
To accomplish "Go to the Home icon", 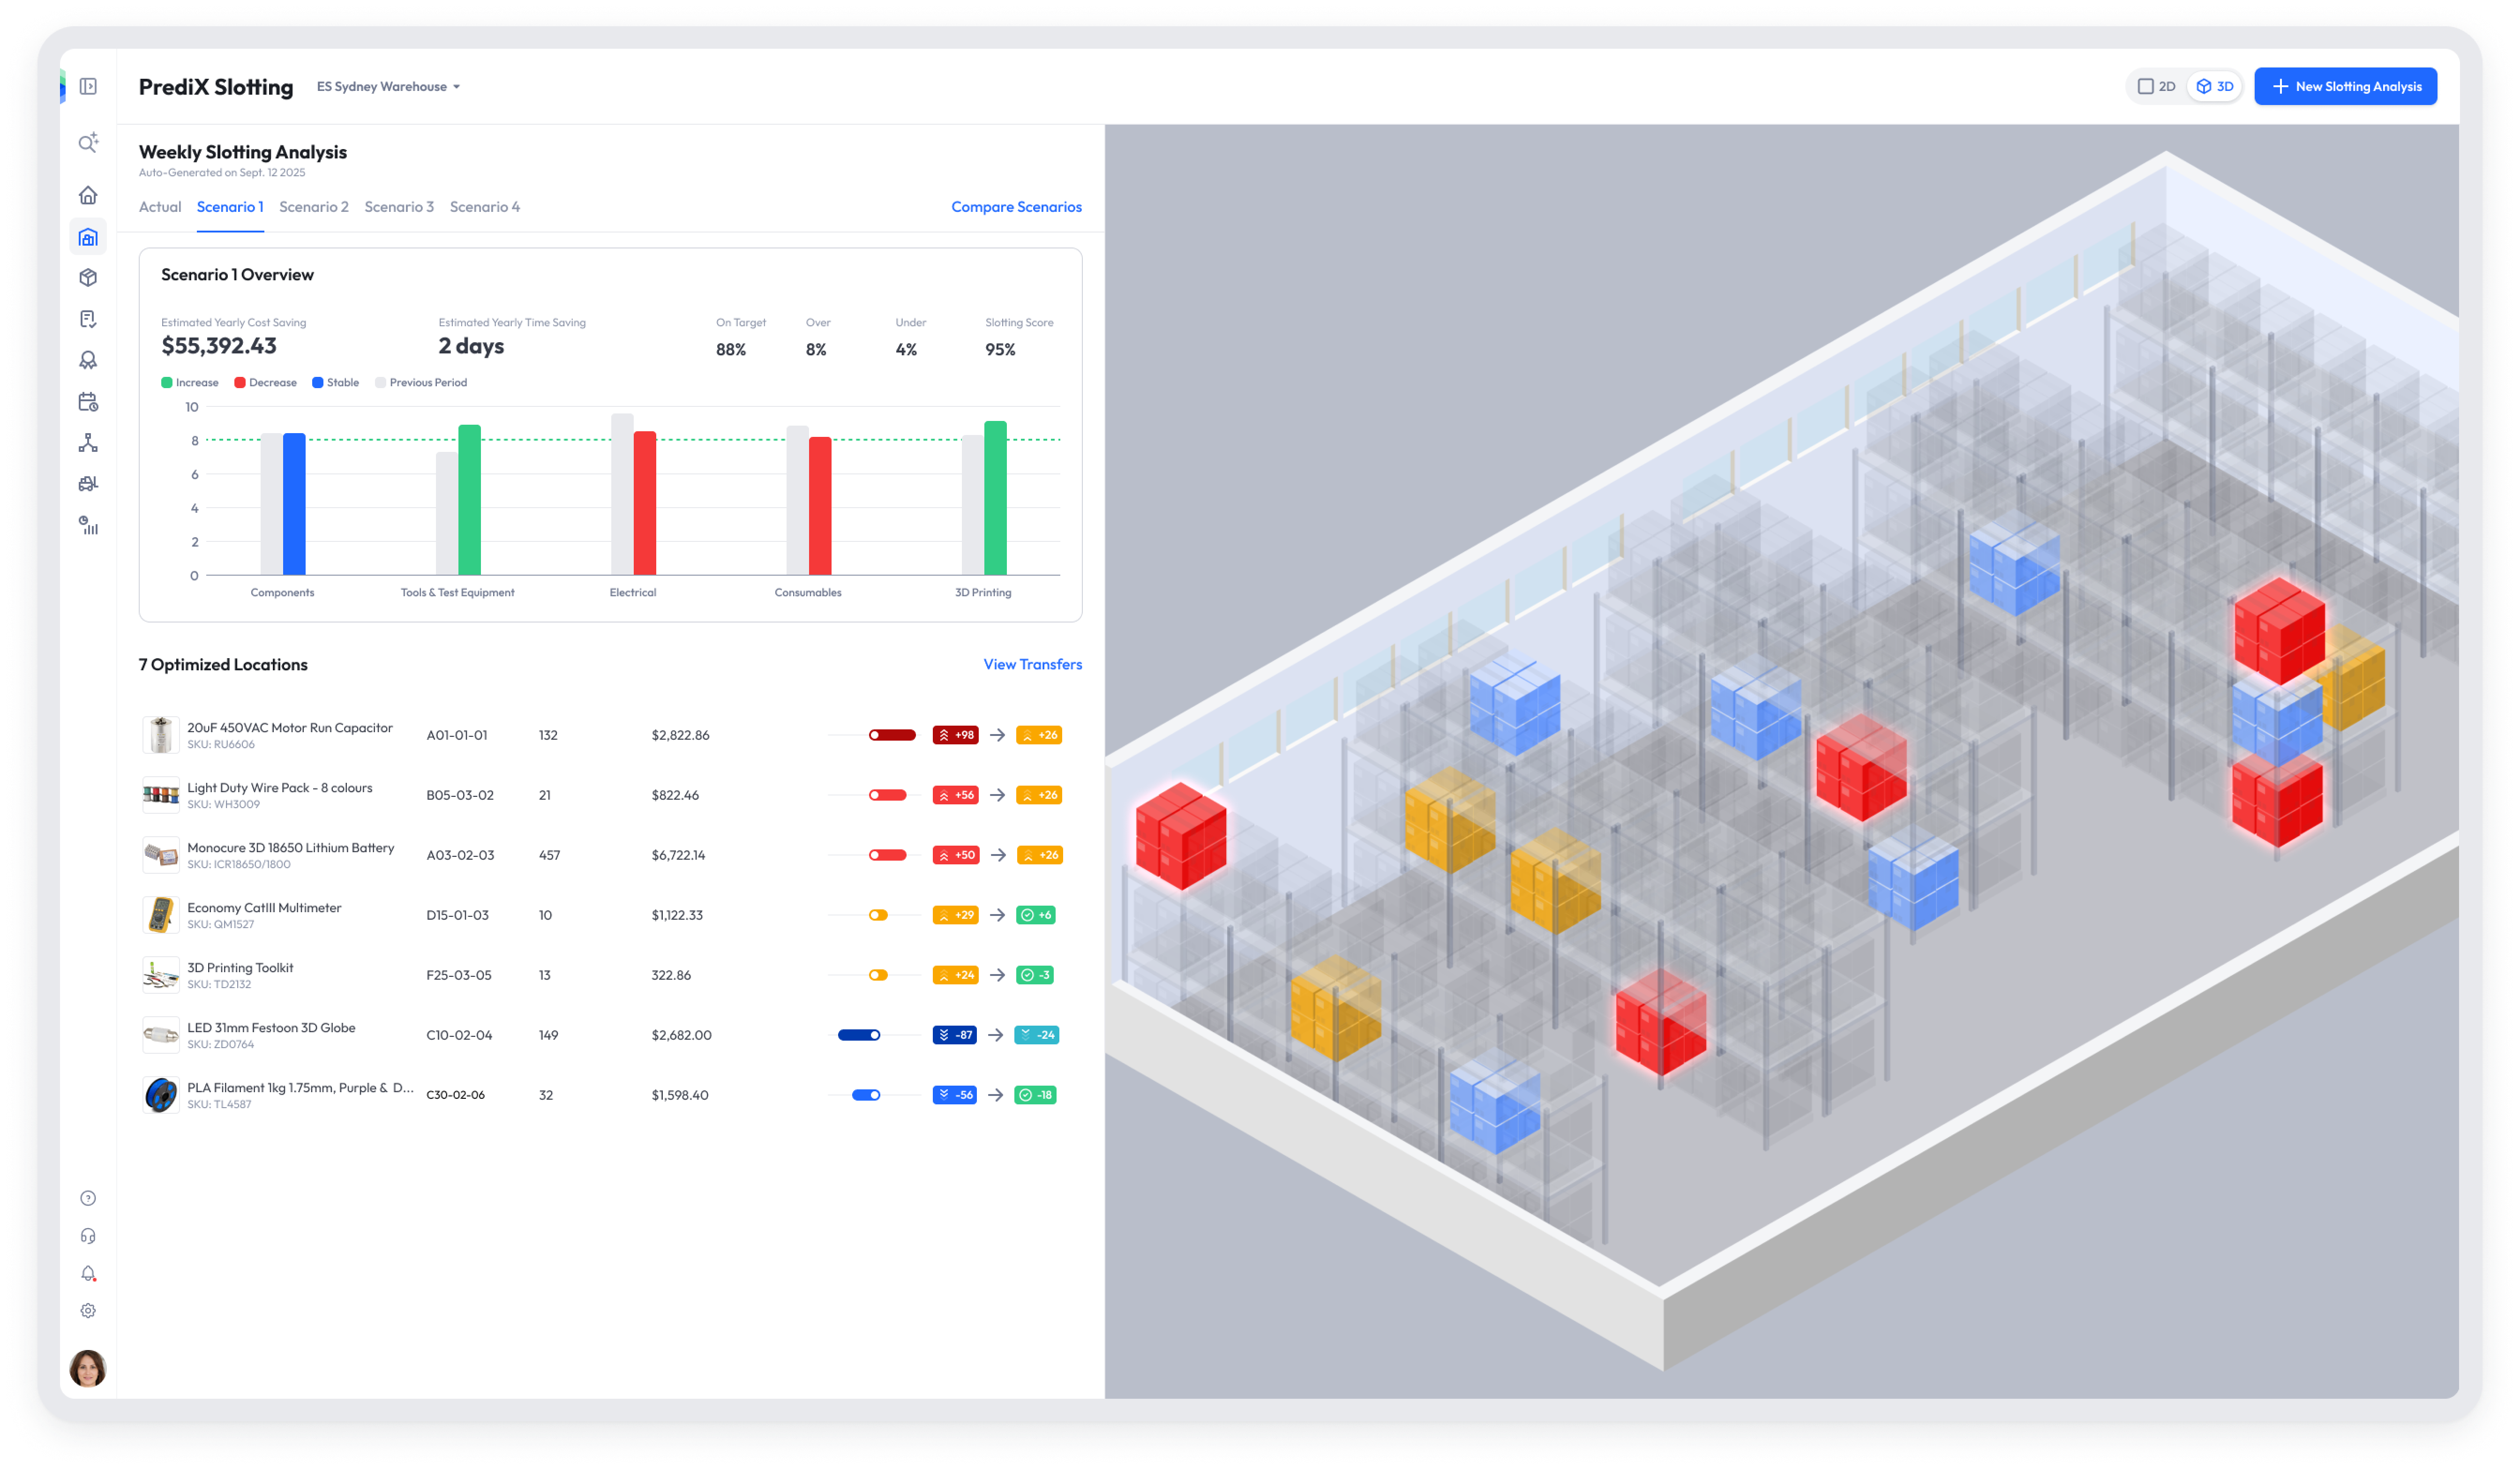I will click(88, 195).
